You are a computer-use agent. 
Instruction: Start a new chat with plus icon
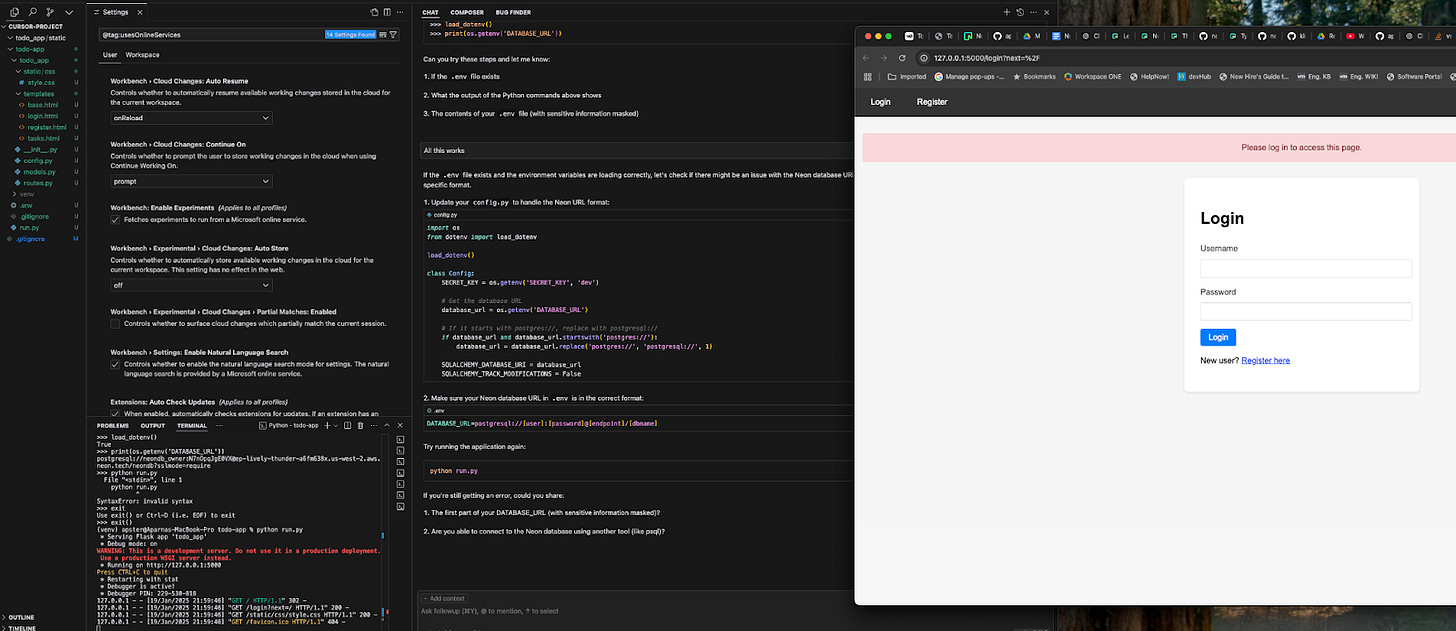click(1007, 12)
